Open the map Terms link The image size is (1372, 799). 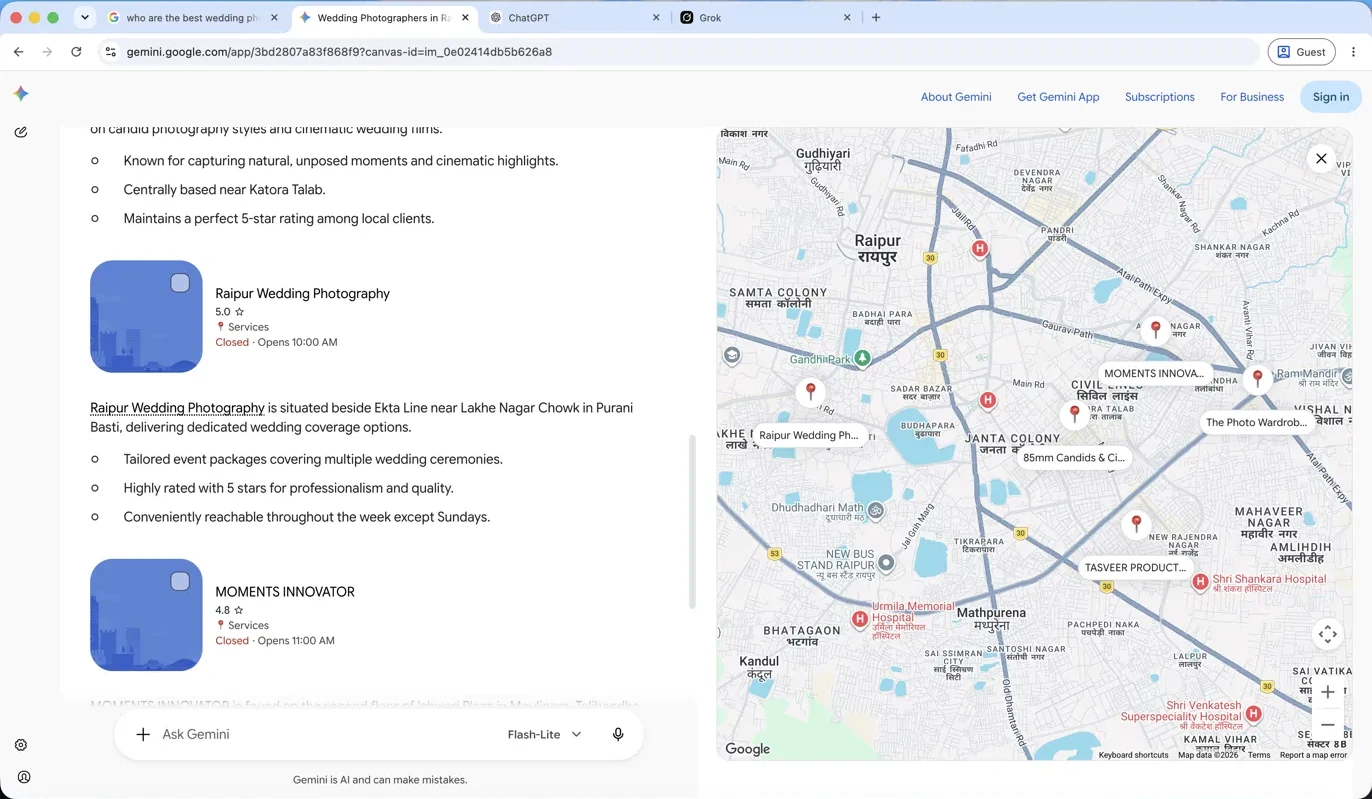[1259, 755]
